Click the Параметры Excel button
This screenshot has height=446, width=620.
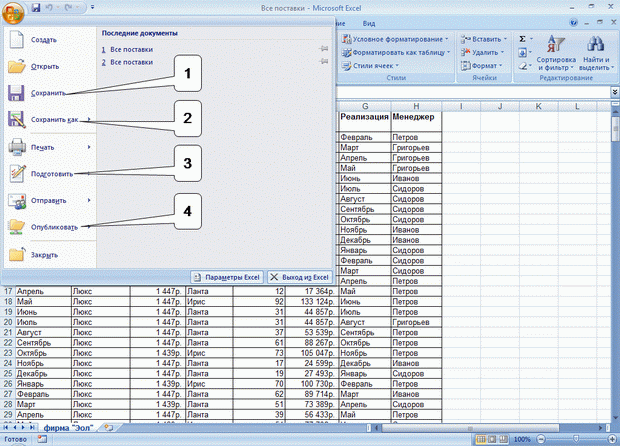[x=227, y=277]
